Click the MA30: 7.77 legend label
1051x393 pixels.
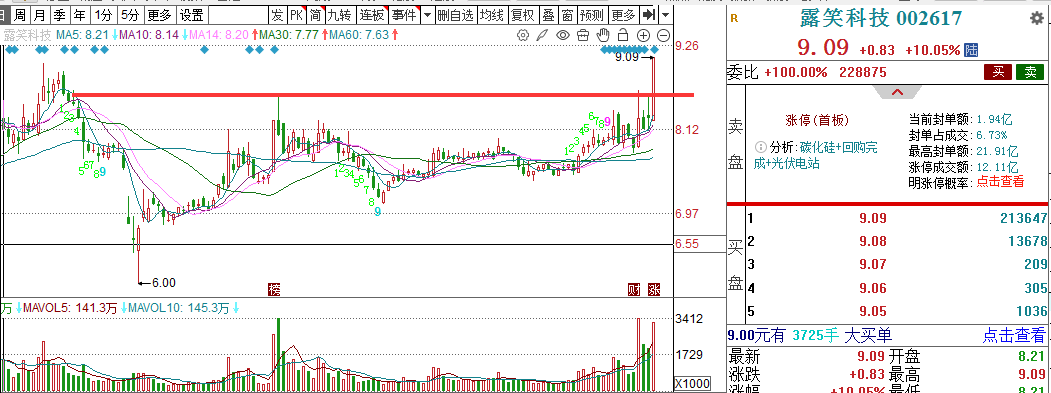click(x=289, y=35)
